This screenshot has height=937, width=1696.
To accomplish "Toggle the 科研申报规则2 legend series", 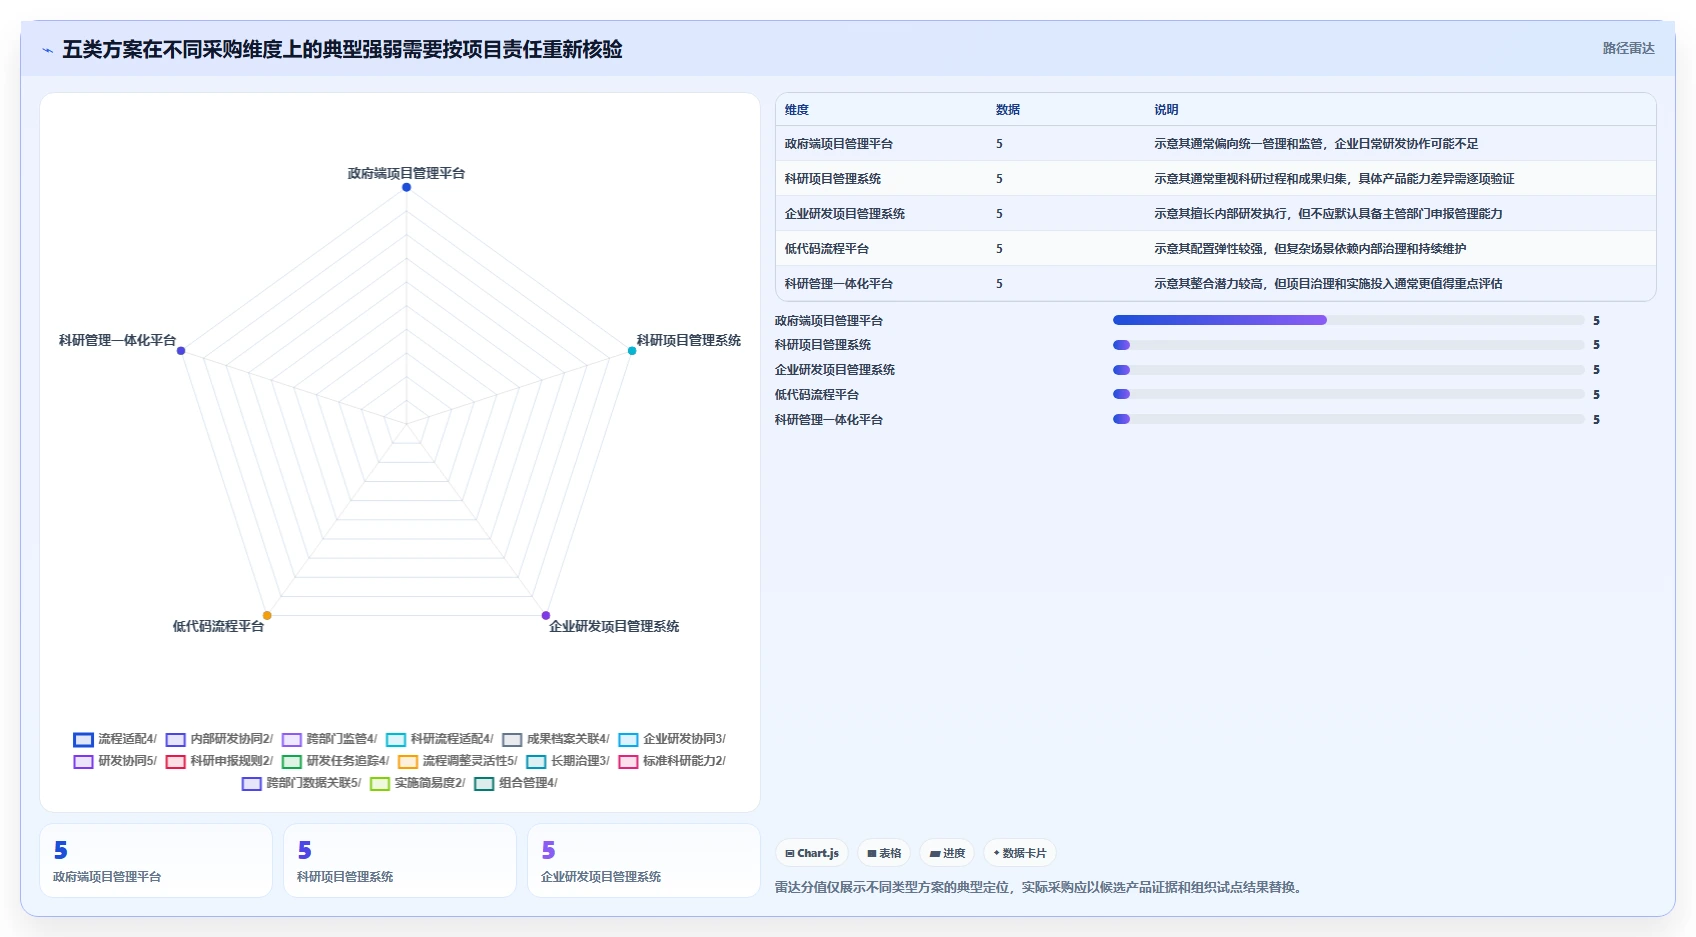I will click(219, 761).
